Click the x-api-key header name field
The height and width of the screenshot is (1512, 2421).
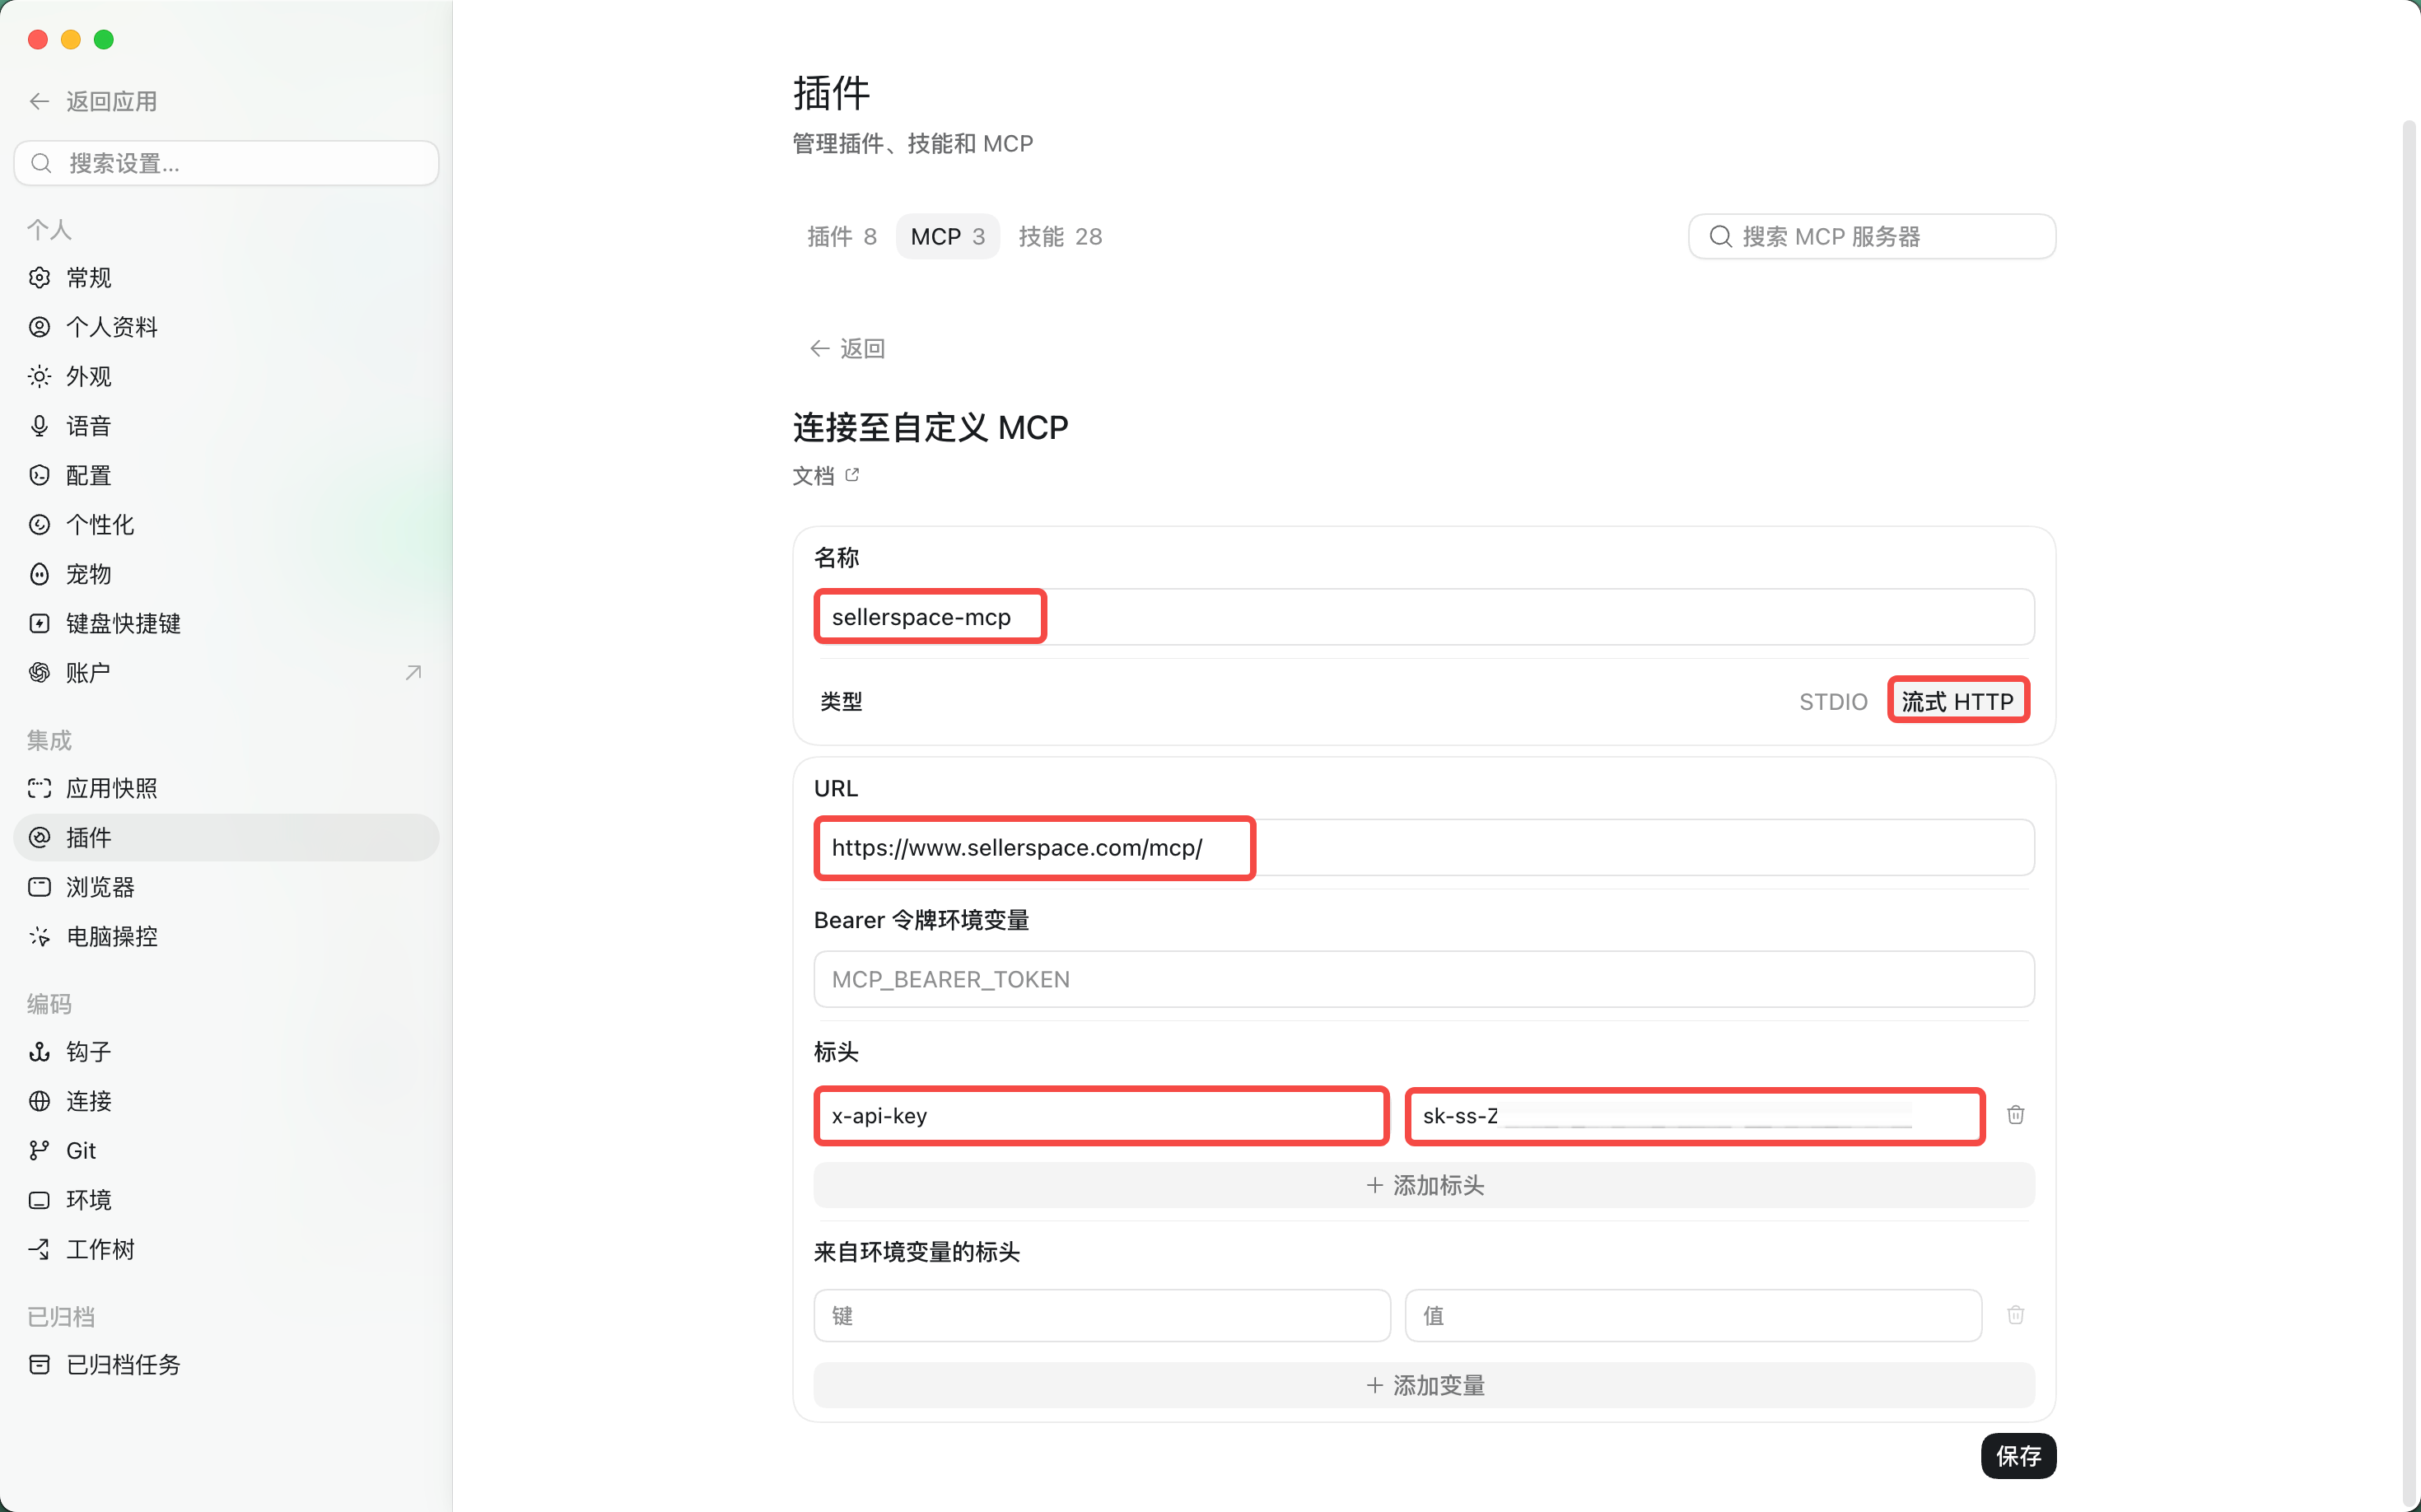1102,1116
